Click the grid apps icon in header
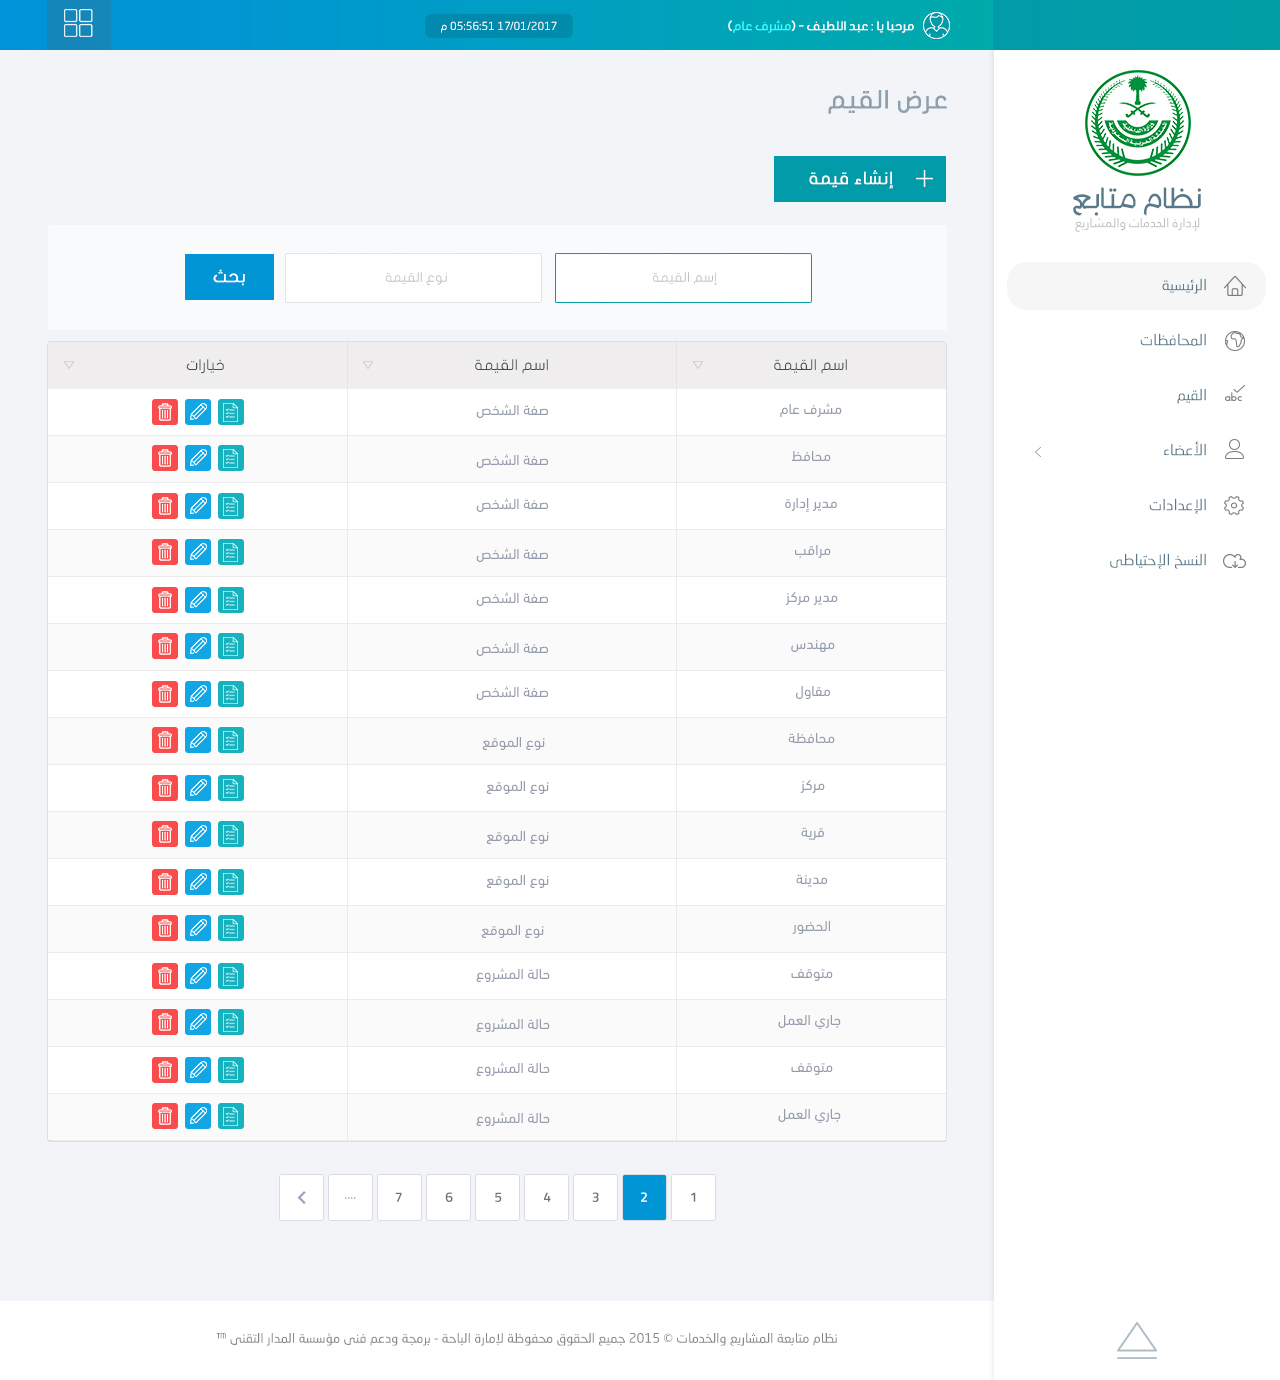Image resolution: width=1280 pixels, height=1380 pixels. pos(78,23)
